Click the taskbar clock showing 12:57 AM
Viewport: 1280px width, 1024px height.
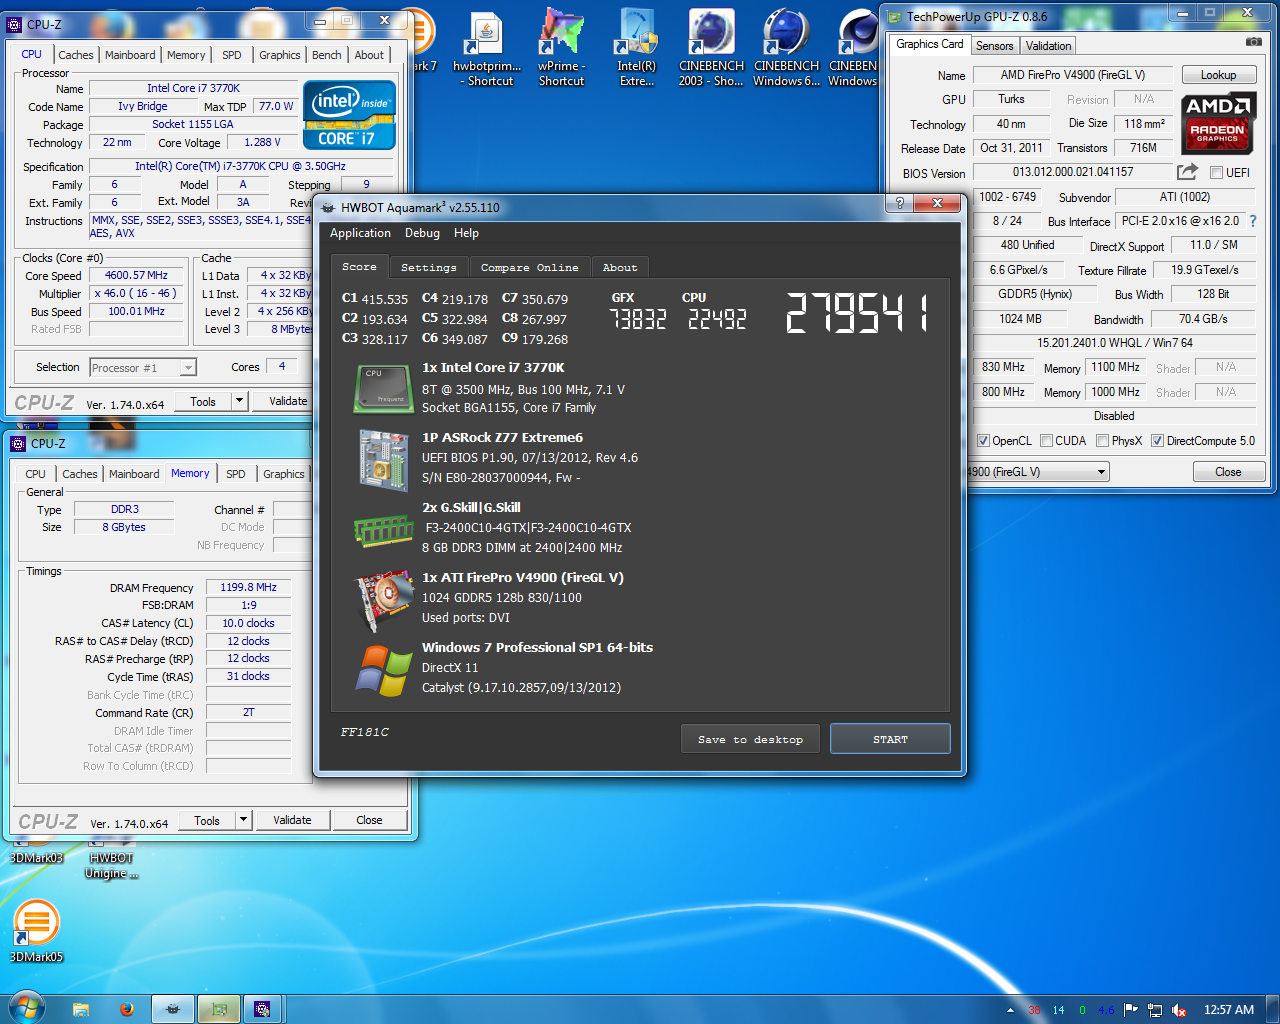point(1229,1010)
